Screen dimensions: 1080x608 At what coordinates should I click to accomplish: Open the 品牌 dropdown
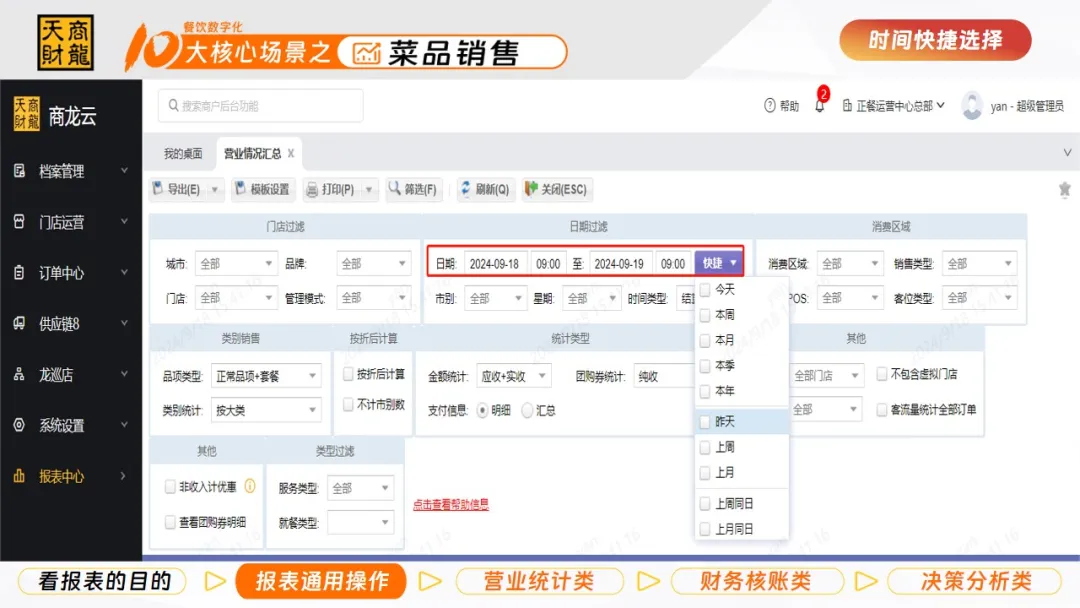point(373,264)
